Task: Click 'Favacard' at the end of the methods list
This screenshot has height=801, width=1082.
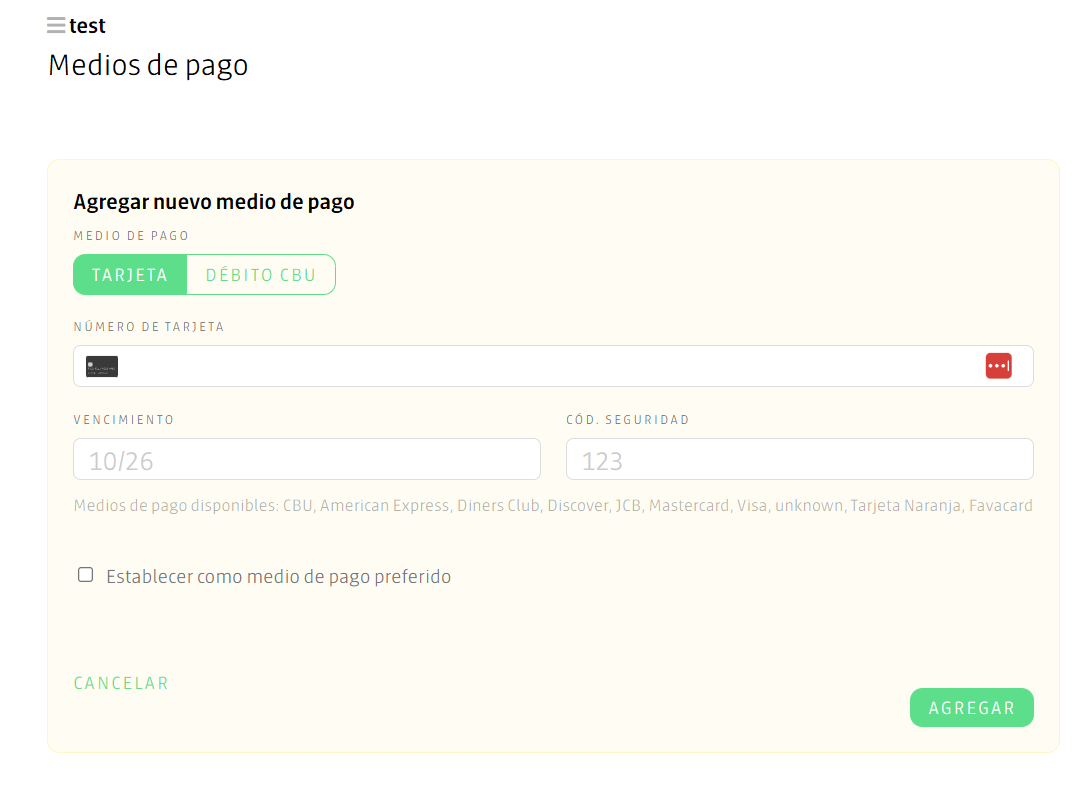Action: point(1001,505)
